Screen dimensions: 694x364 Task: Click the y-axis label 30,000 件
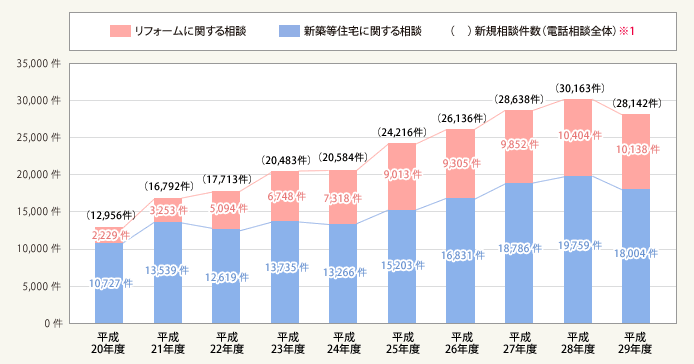(x=39, y=101)
